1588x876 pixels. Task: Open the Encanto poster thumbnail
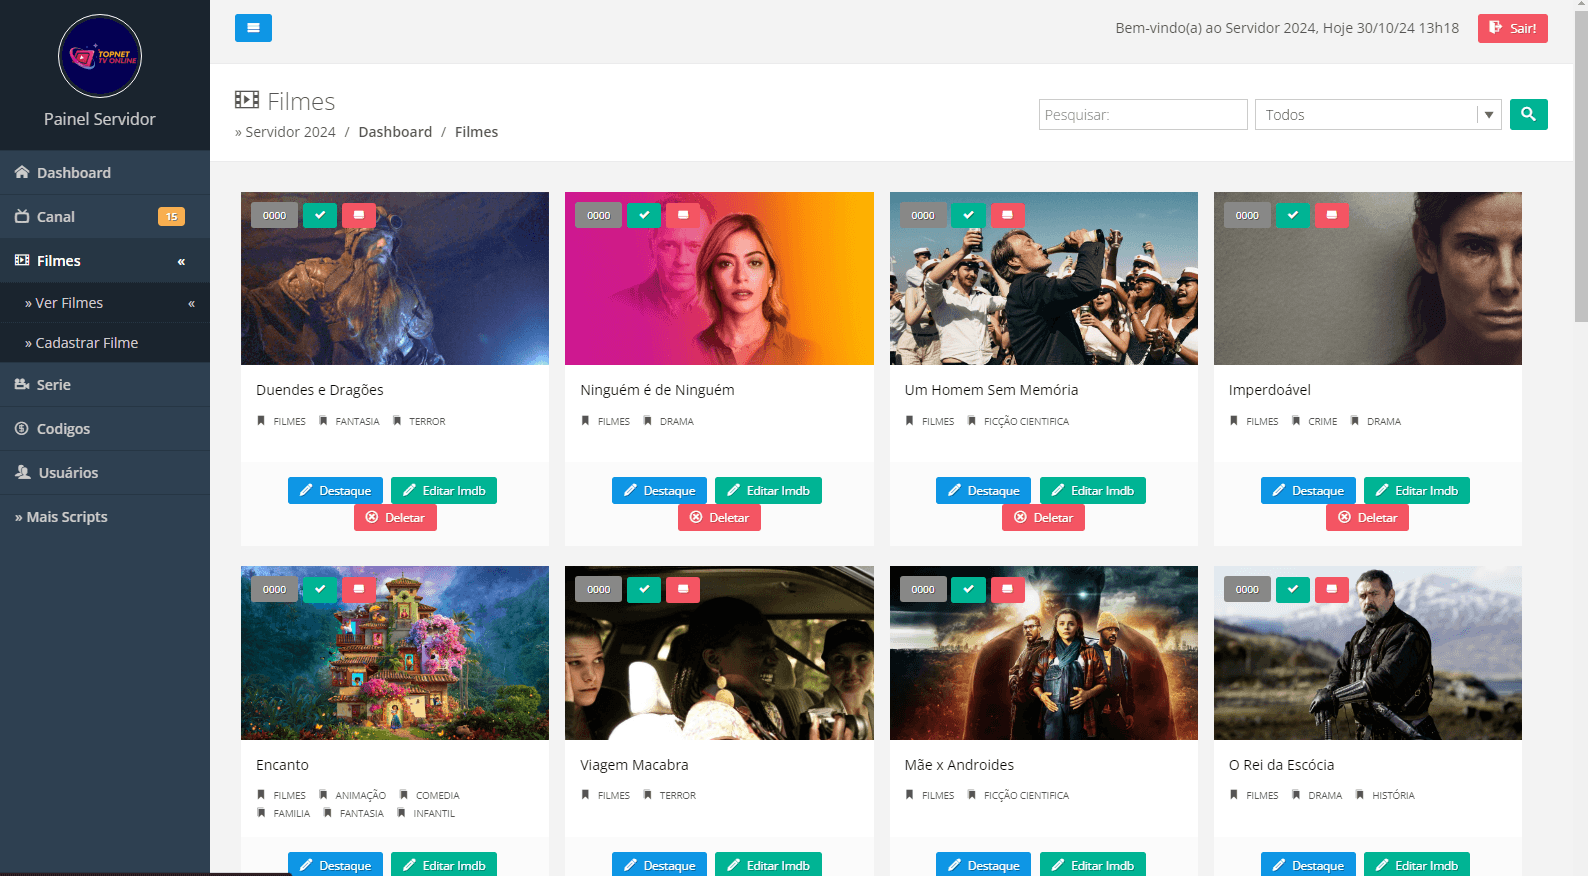395,653
